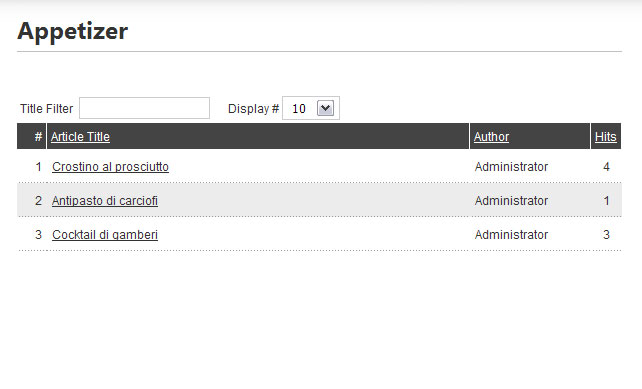Click row number 2 in table
This screenshot has height=389, width=642.
[x=38, y=201]
